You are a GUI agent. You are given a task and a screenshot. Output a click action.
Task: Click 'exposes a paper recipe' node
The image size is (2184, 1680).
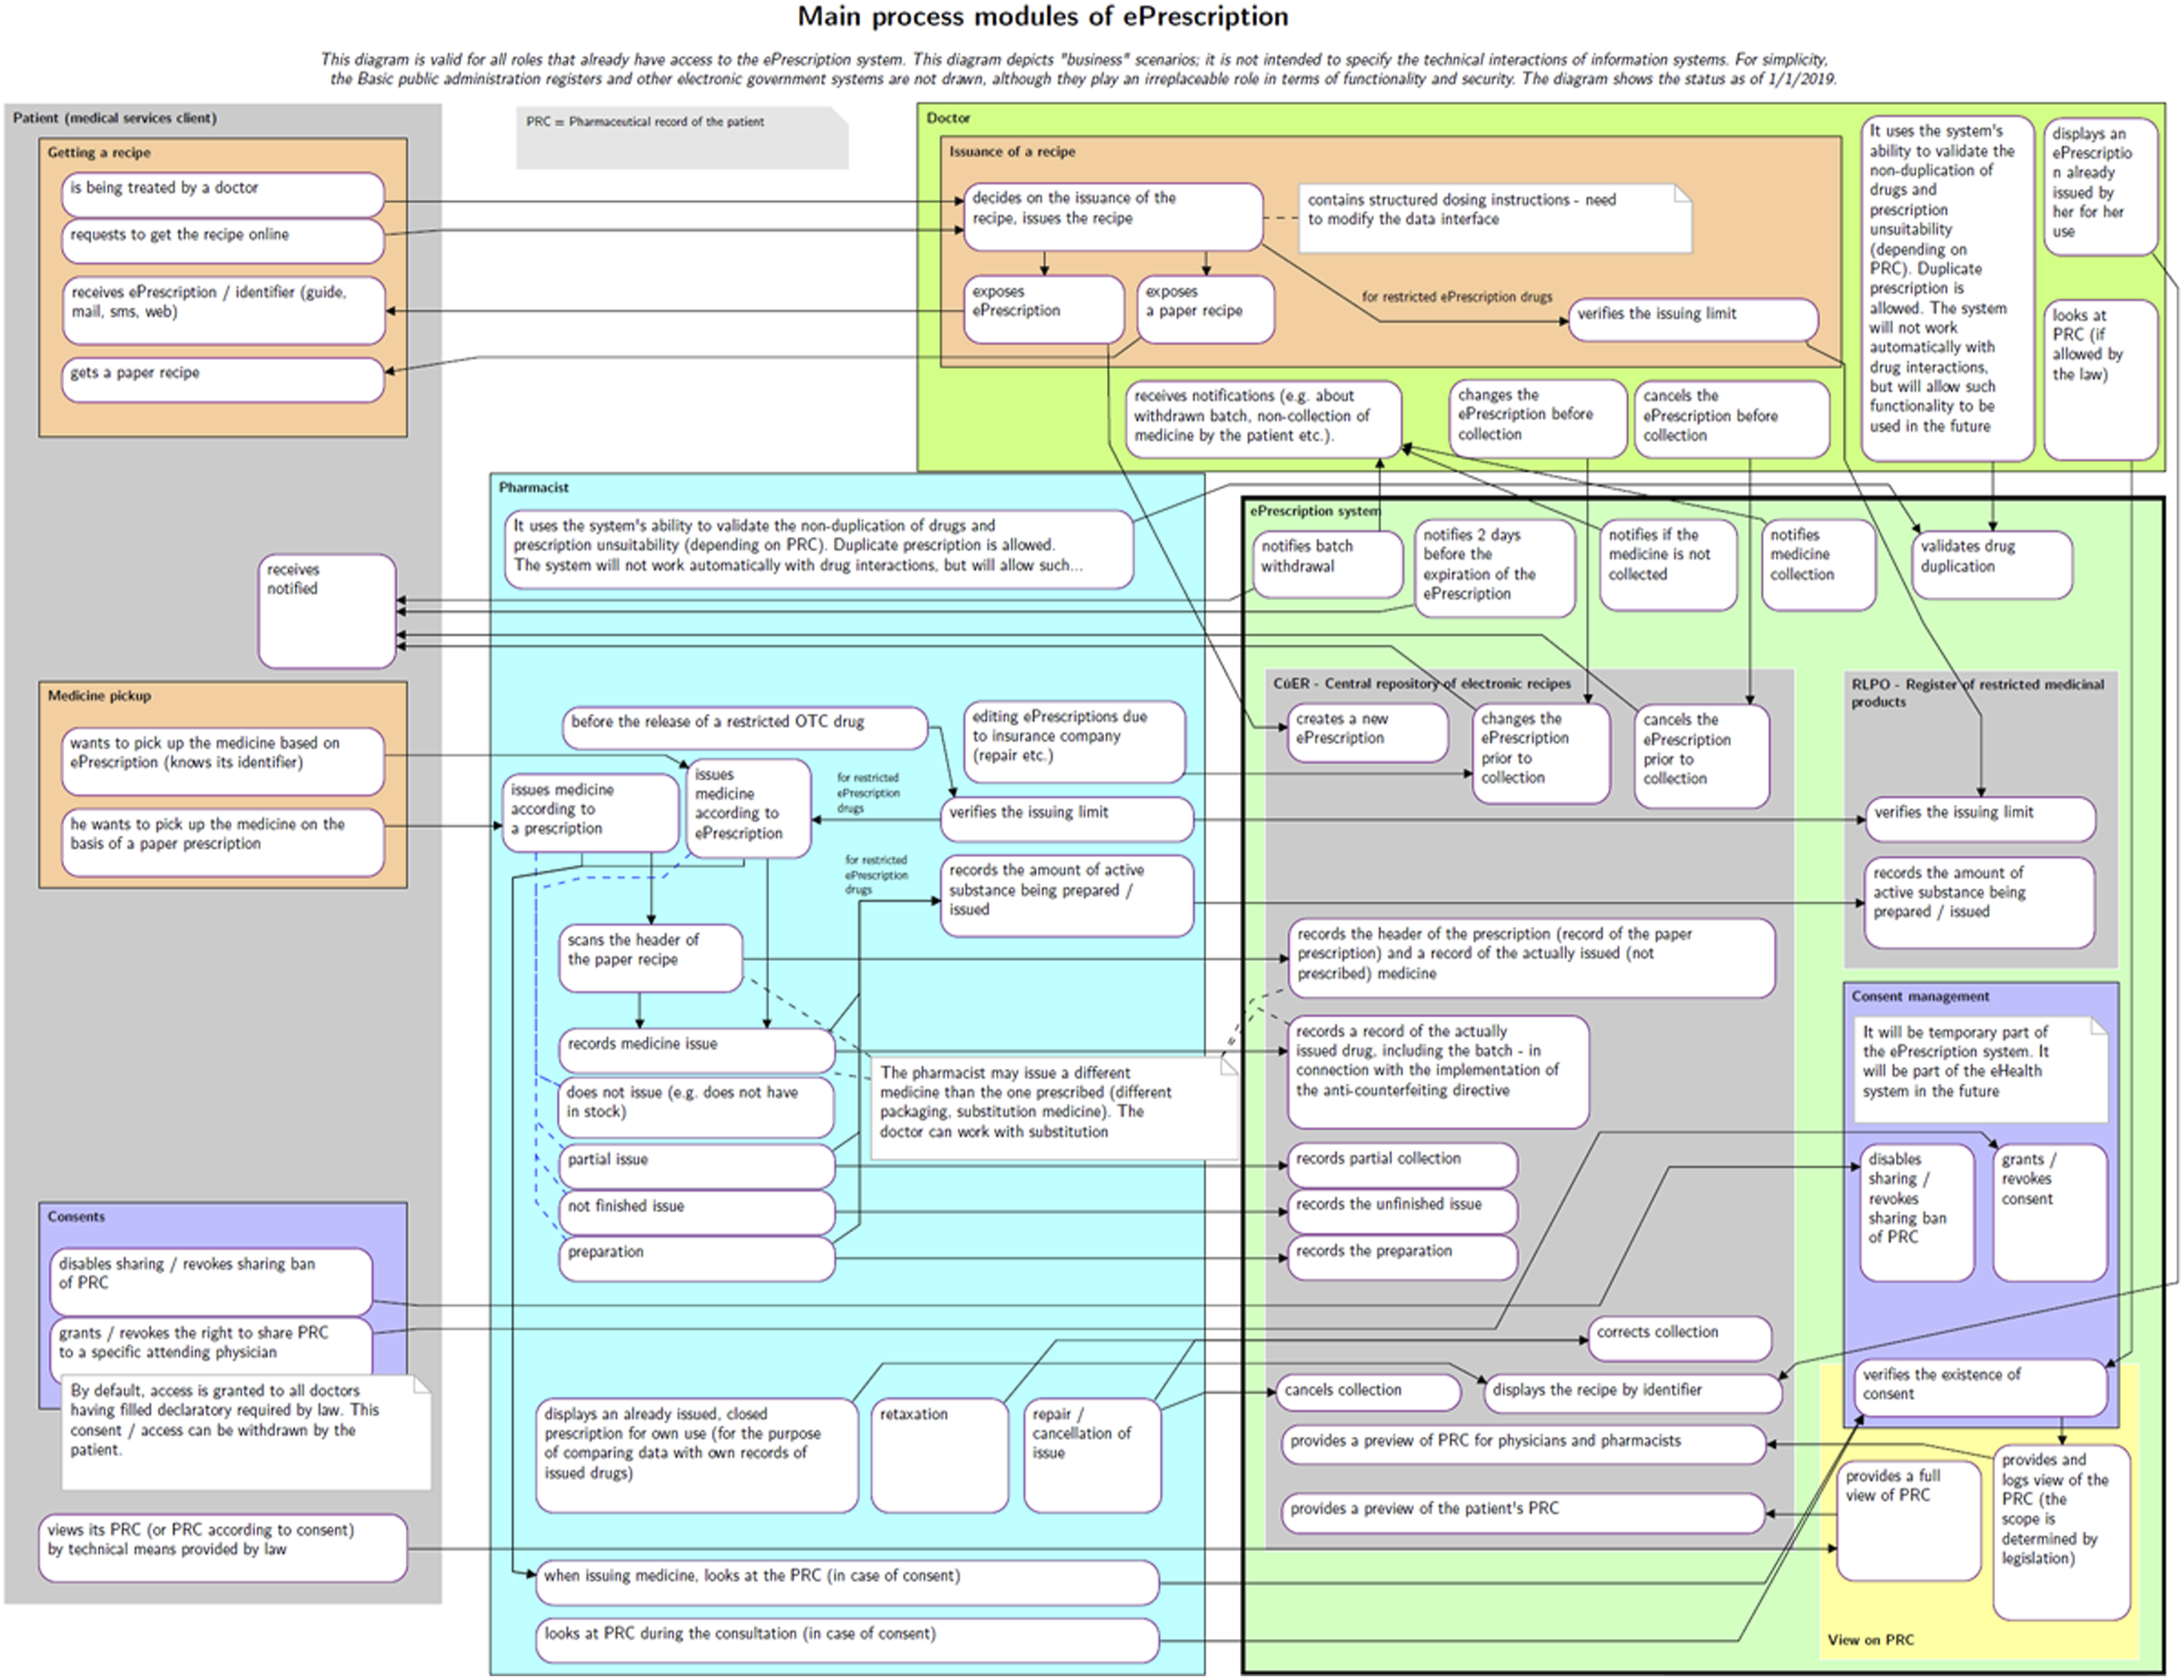1205,310
